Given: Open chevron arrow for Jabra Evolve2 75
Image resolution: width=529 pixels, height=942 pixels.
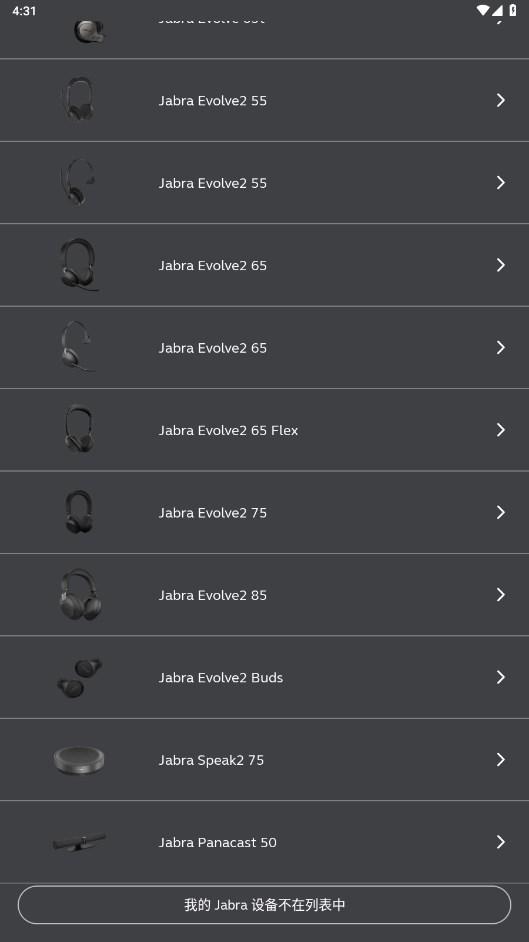Looking at the screenshot, I should [x=501, y=512].
